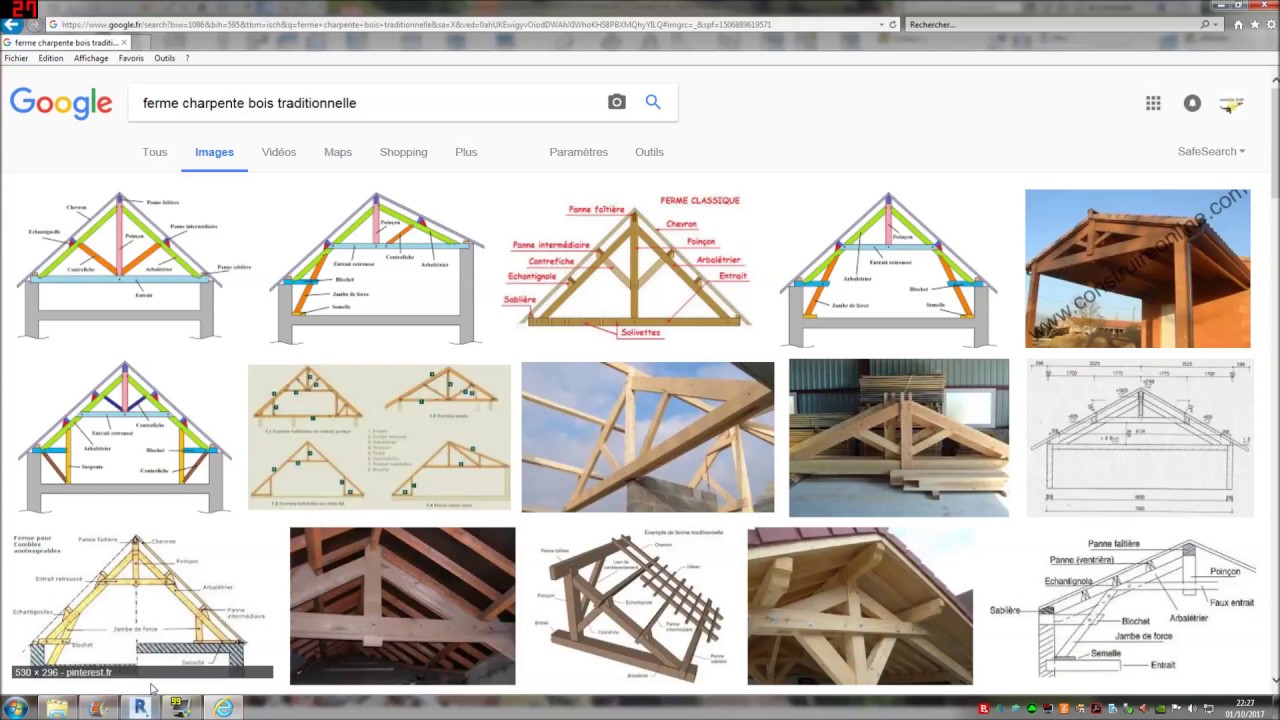Image resolution: width=1280 pixels, height=720 pixels.
Task: Go back with the browser back arrow
Action: coord(12,24)
